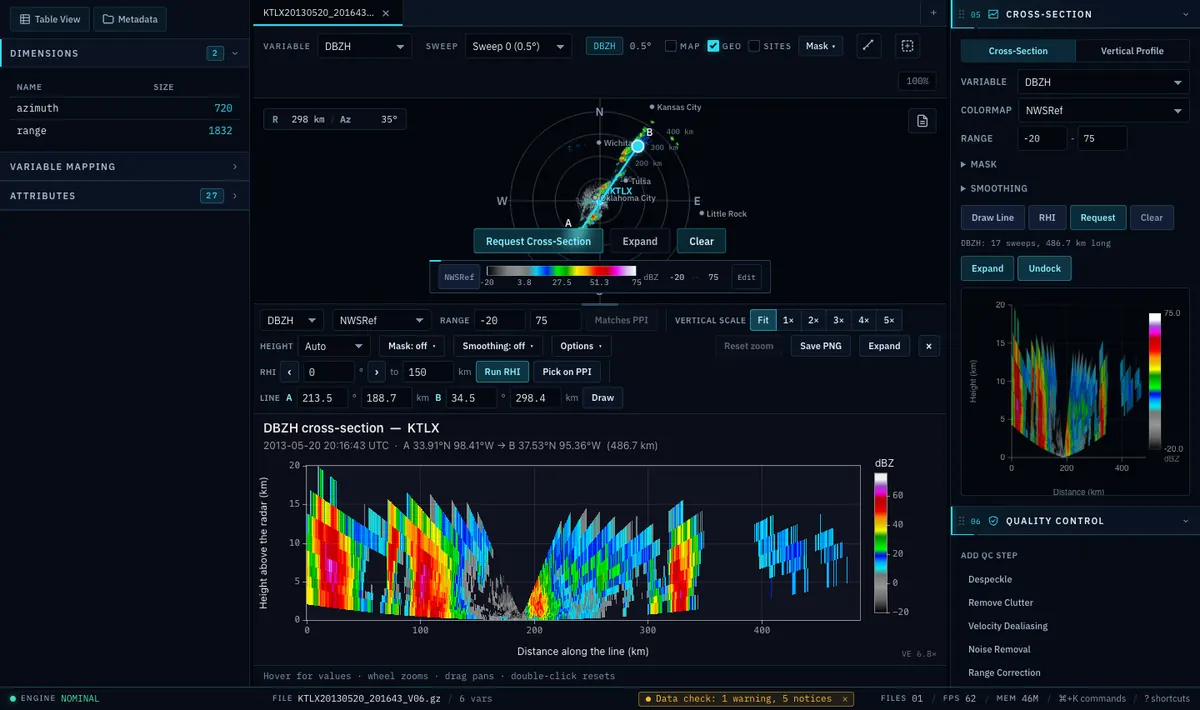Click the Undock button
Image resolution: width=1200 pixels, height=710 pixels.
(1045, 268)
